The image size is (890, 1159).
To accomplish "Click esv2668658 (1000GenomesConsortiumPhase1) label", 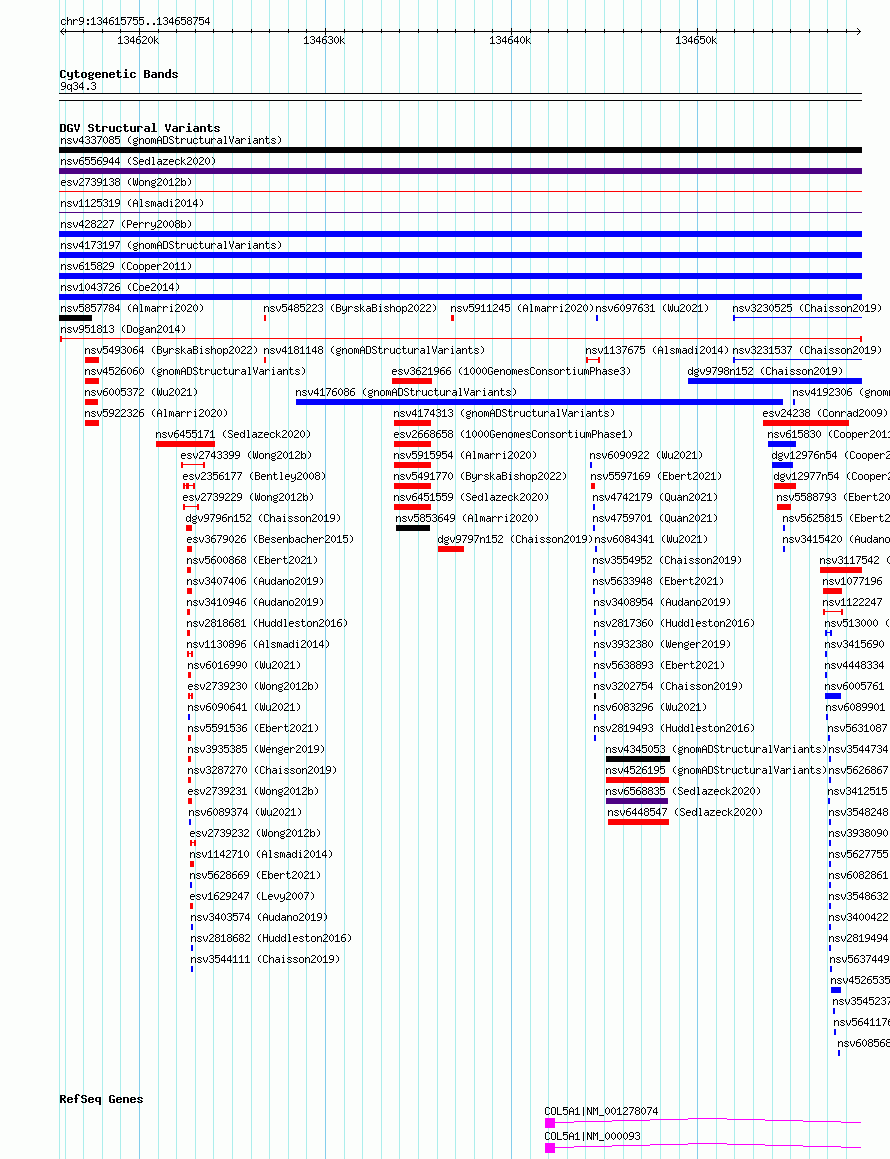I will [513, 434].
